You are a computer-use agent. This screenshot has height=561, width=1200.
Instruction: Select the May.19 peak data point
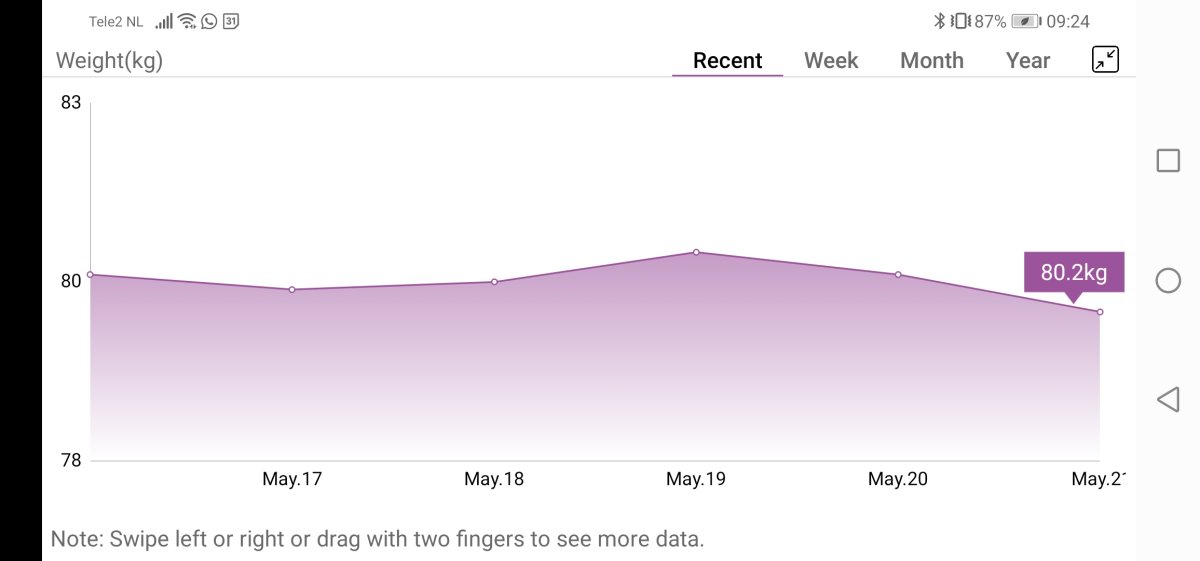(x=696, y=252)
